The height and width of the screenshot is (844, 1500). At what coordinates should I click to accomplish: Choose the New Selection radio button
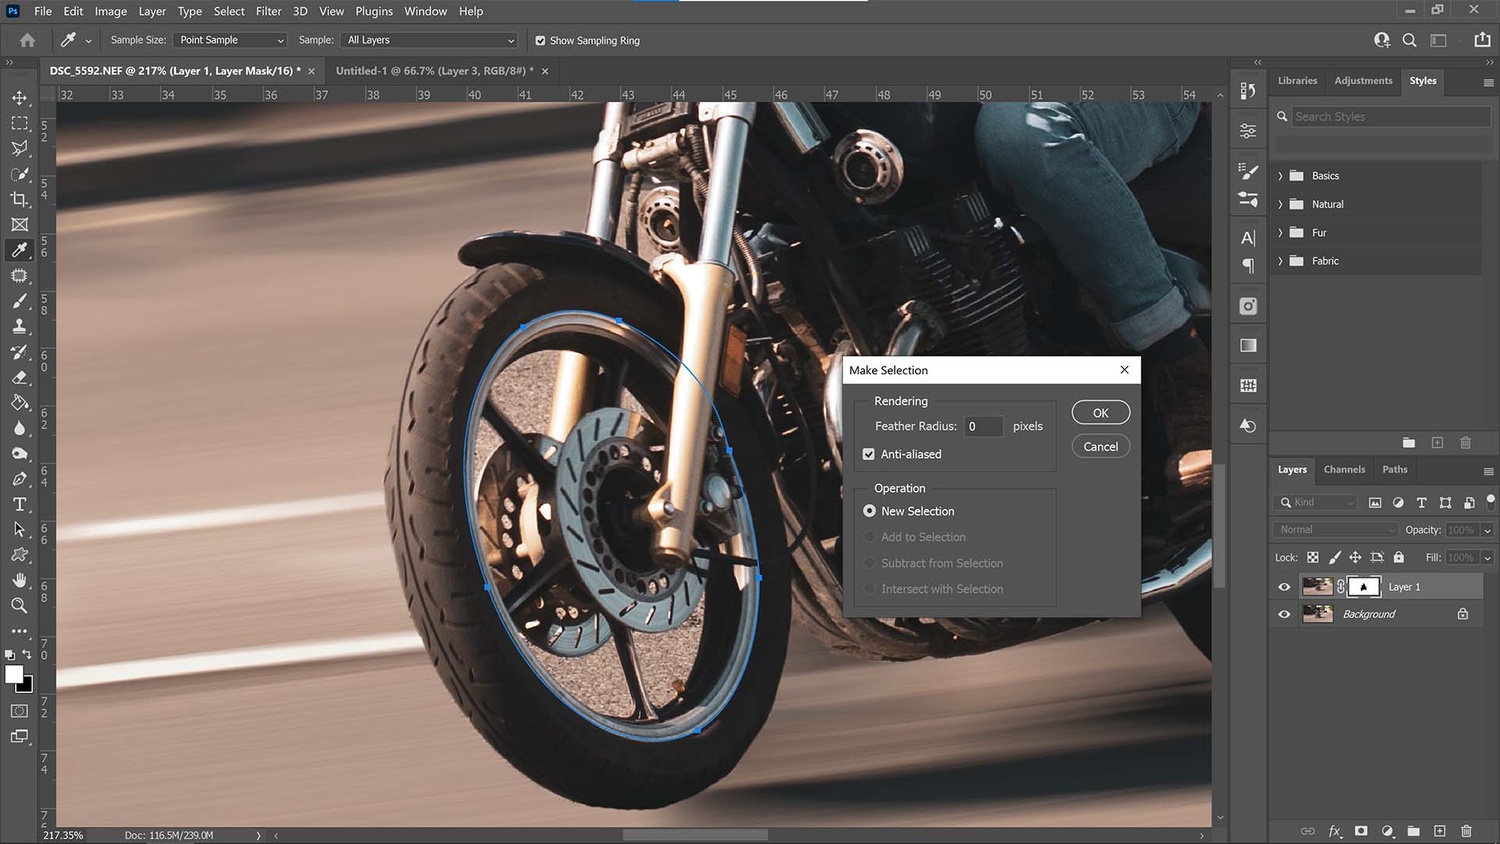[x=869, y=511]
